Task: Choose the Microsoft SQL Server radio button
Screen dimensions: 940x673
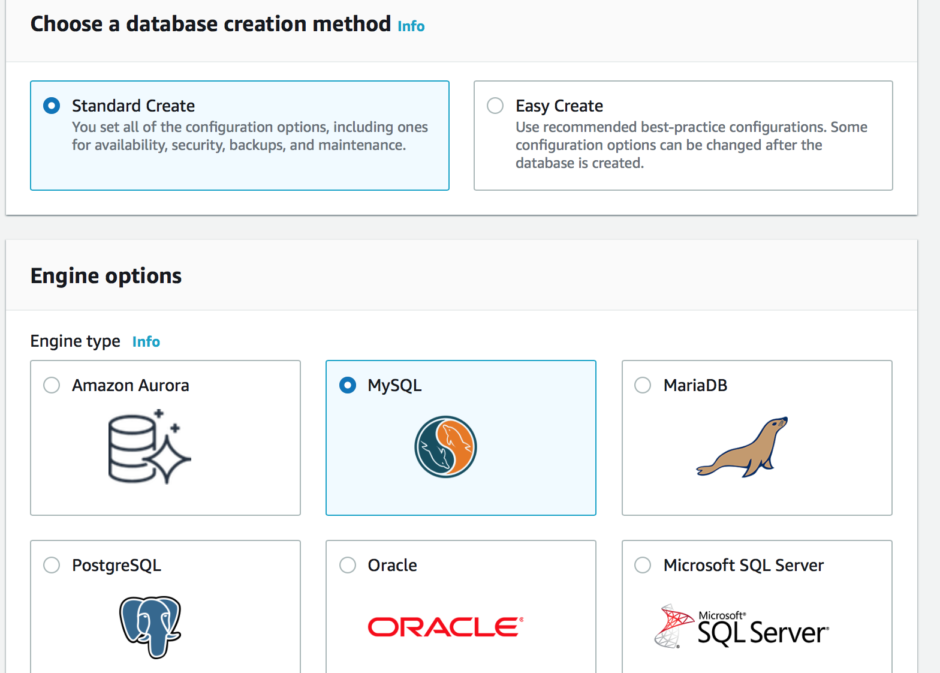Action: [643, 565]
